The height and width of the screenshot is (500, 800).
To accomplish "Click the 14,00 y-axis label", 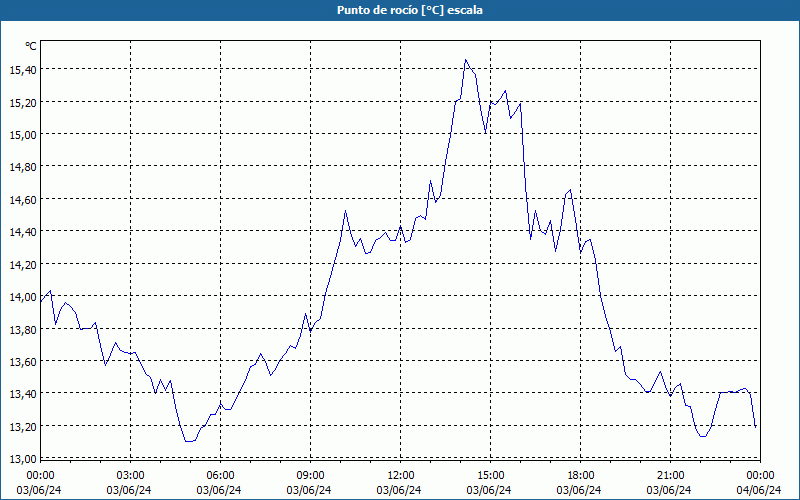I will [x=23, y=297].
